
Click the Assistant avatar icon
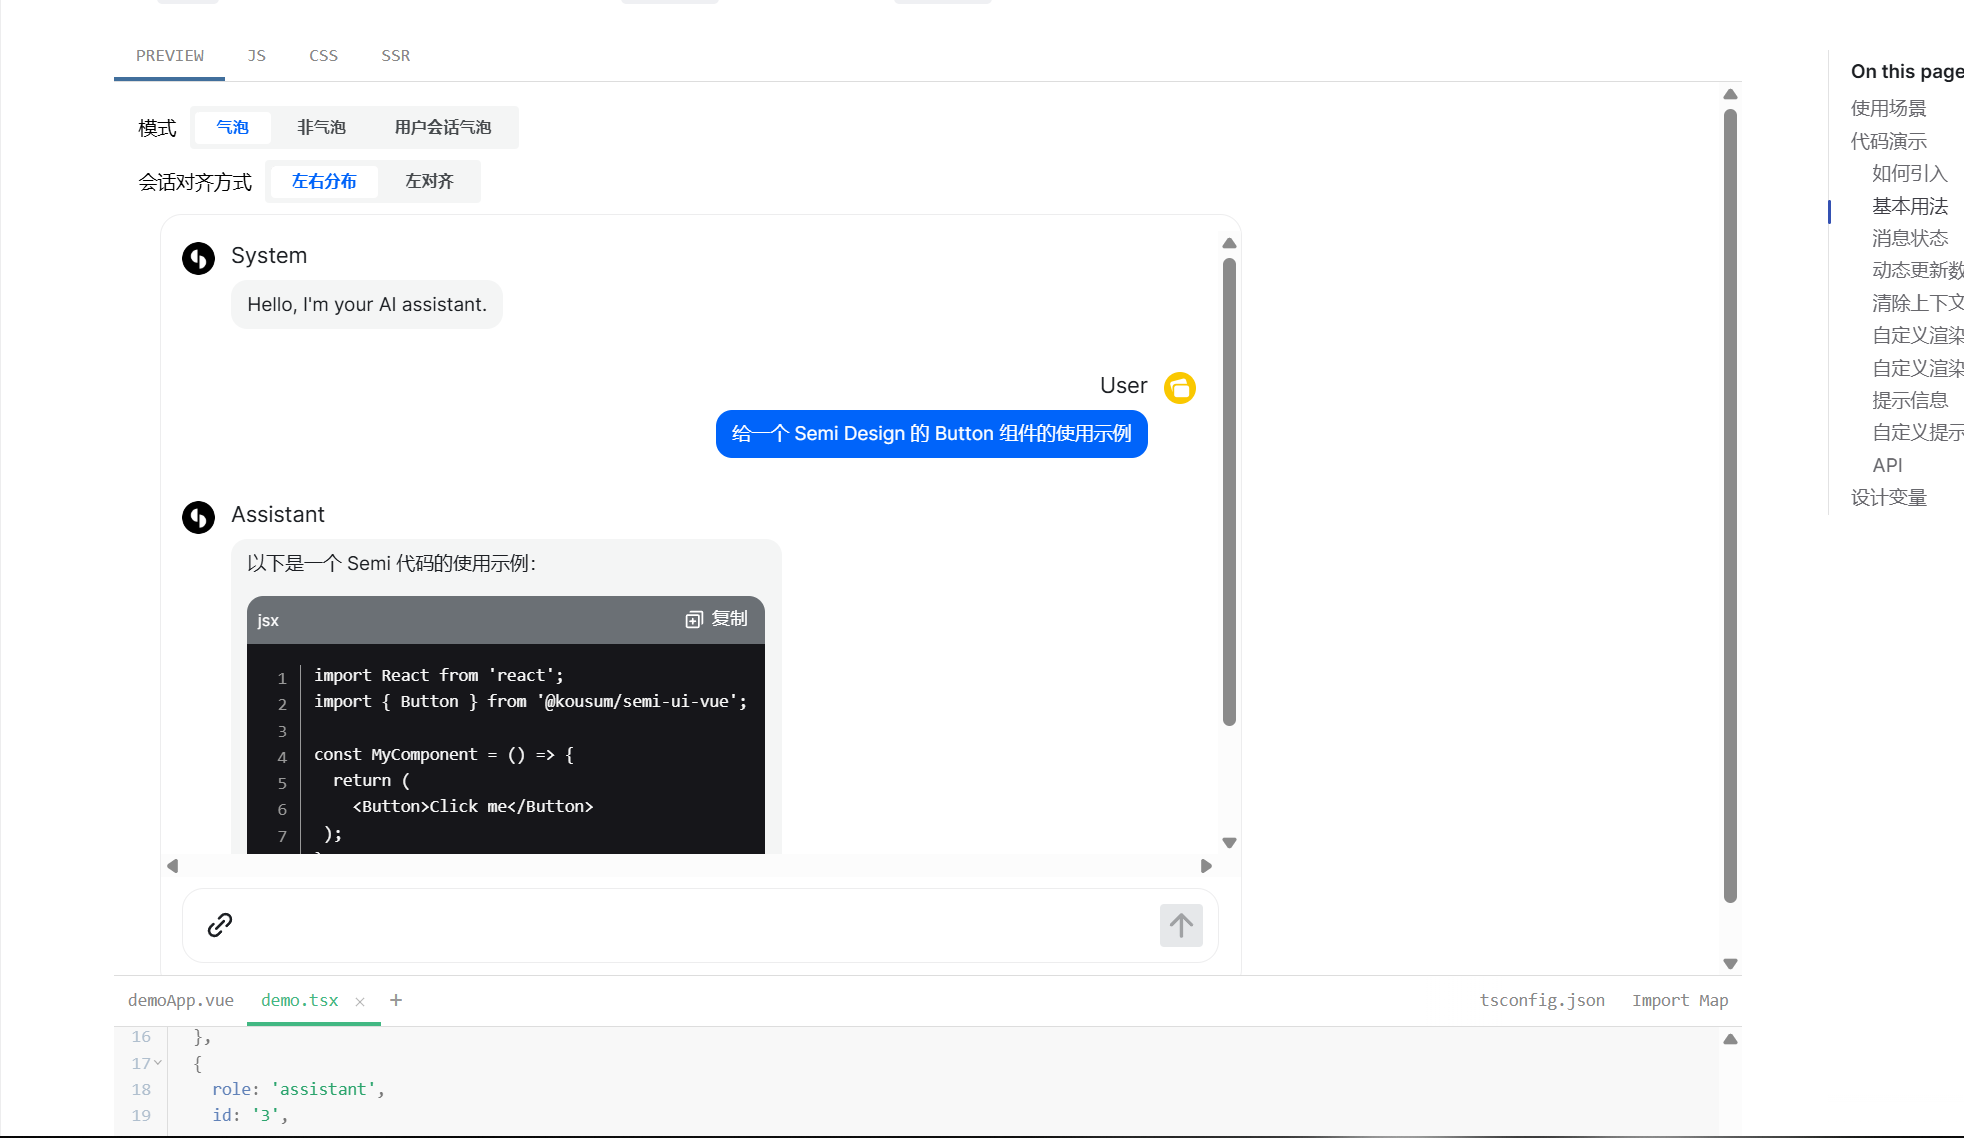coord(198,517)
